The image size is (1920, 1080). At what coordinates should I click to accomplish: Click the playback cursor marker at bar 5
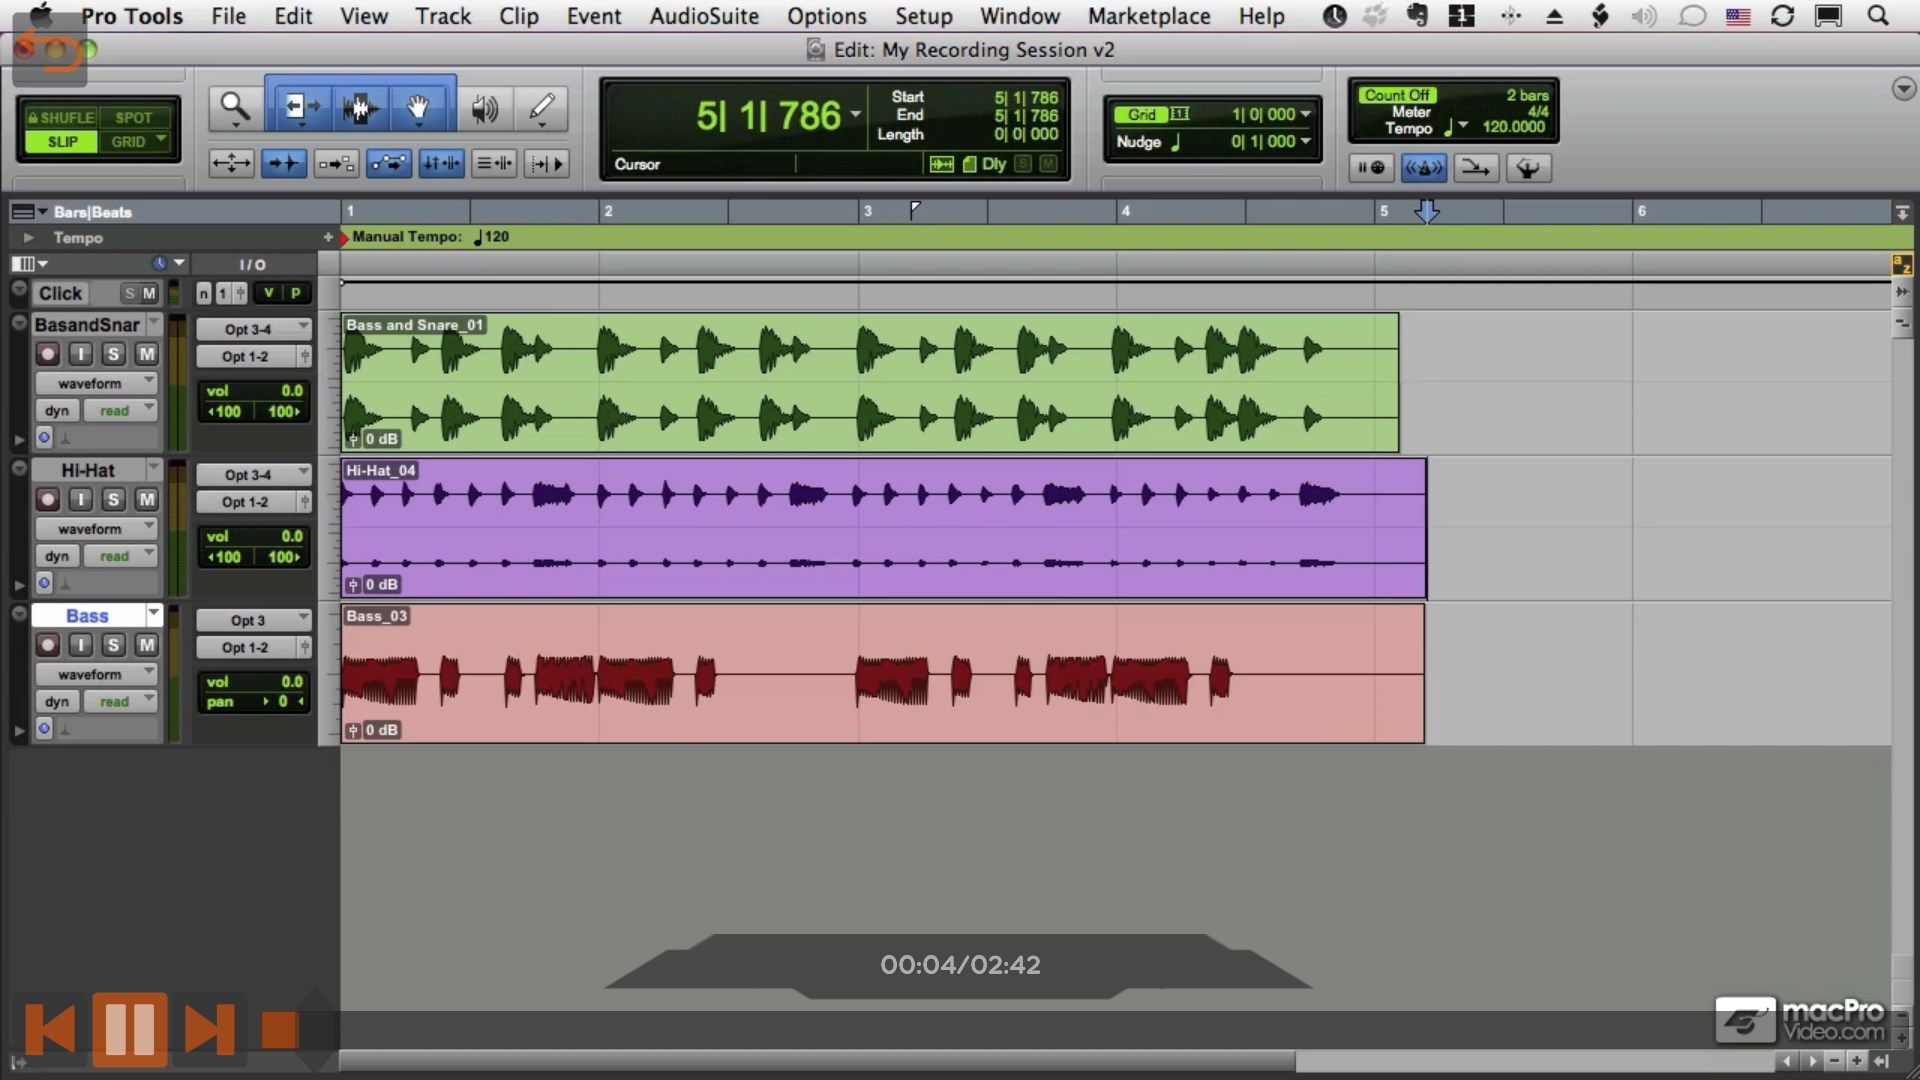[1426, 211]
